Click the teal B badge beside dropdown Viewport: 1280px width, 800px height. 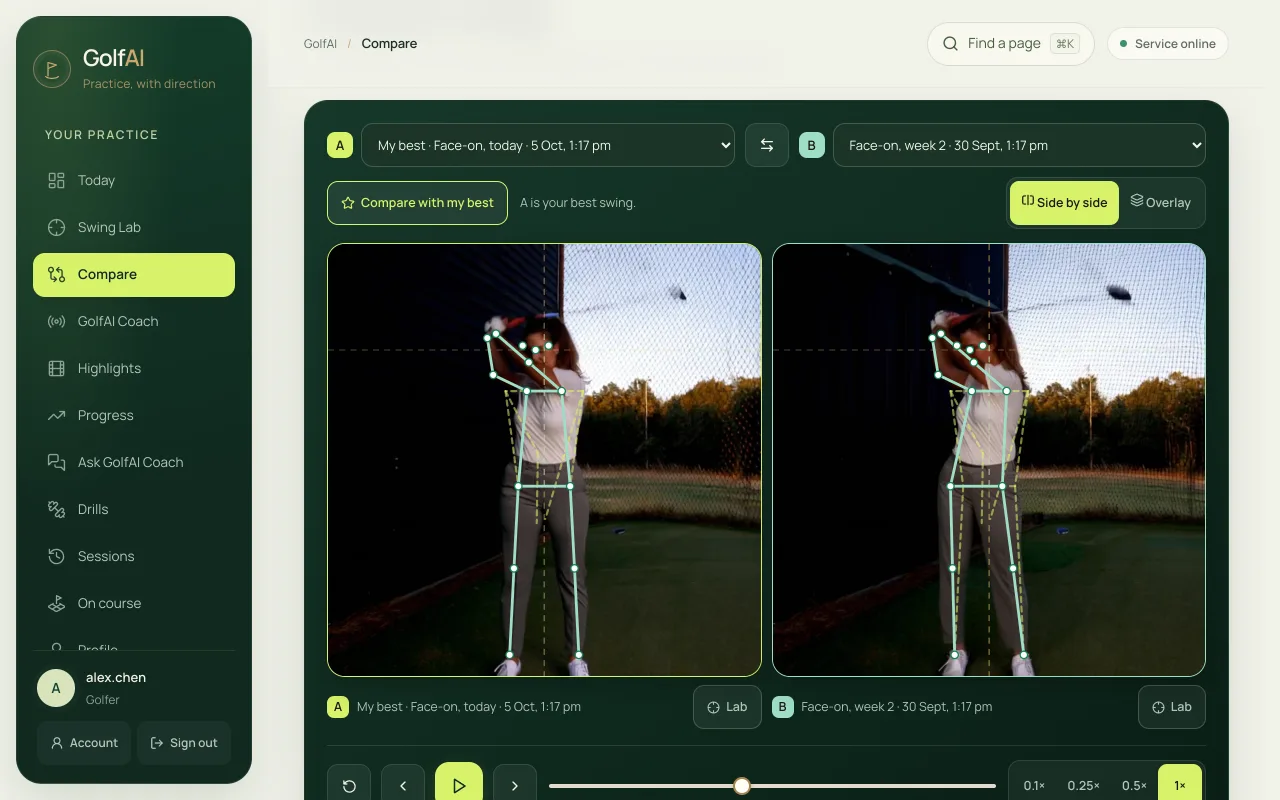tap(811, 145)
